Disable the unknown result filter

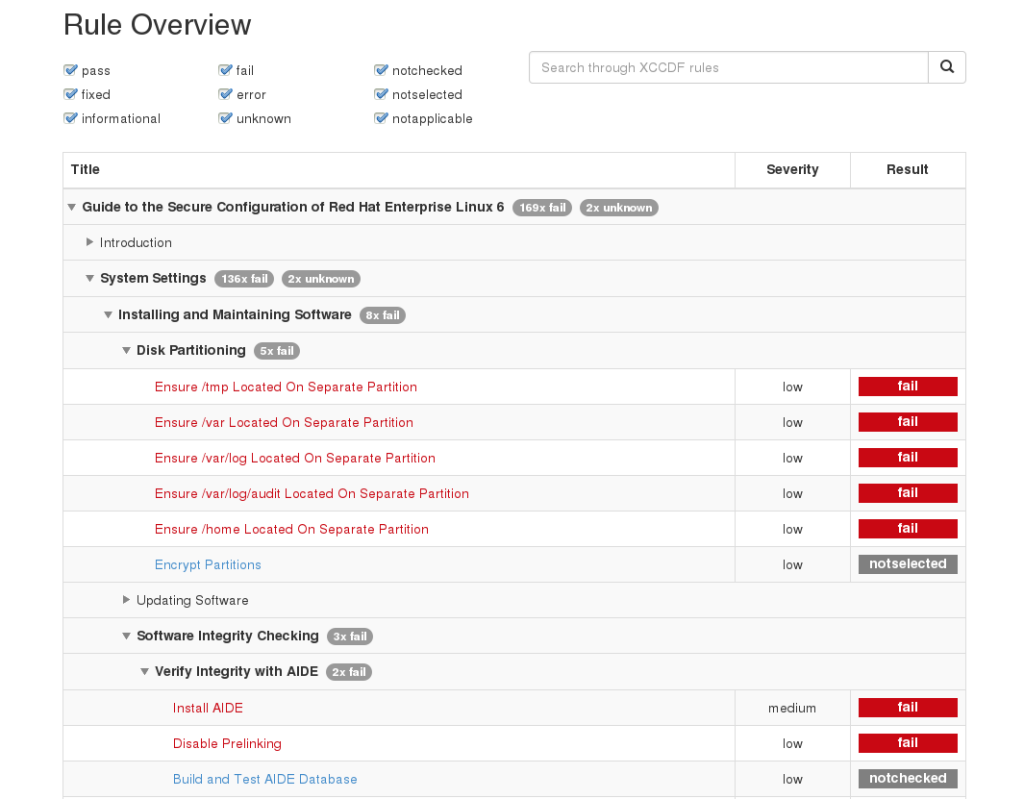(x=225, y=118)
